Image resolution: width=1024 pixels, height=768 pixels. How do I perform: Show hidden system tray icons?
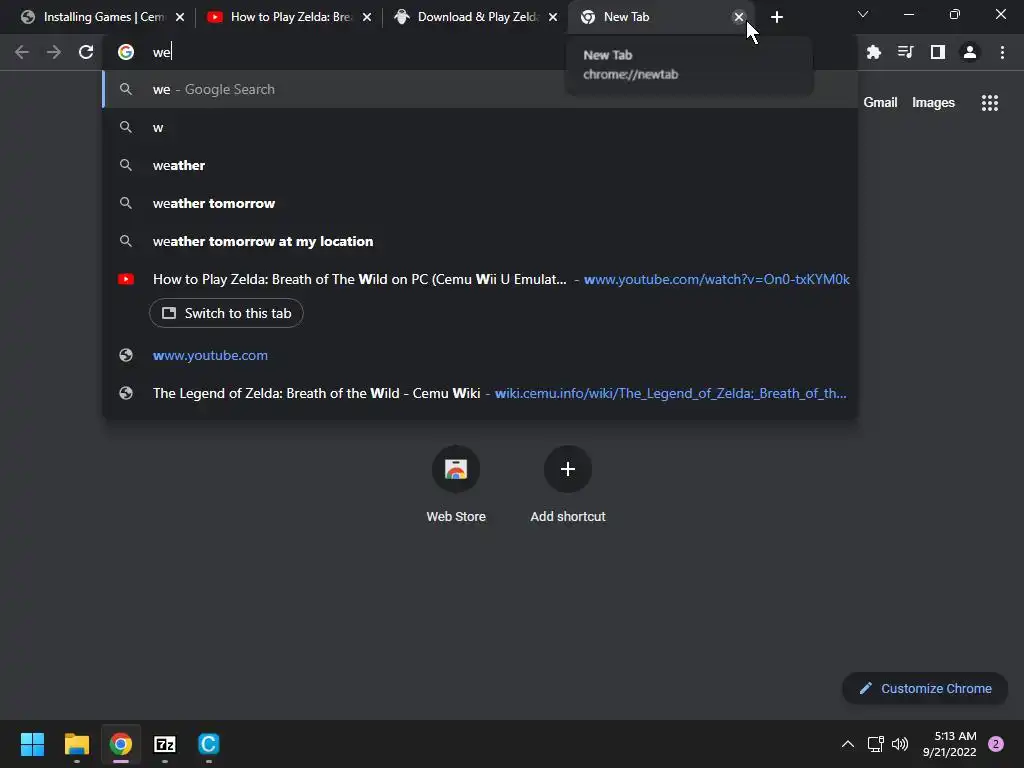click(848, 744)
